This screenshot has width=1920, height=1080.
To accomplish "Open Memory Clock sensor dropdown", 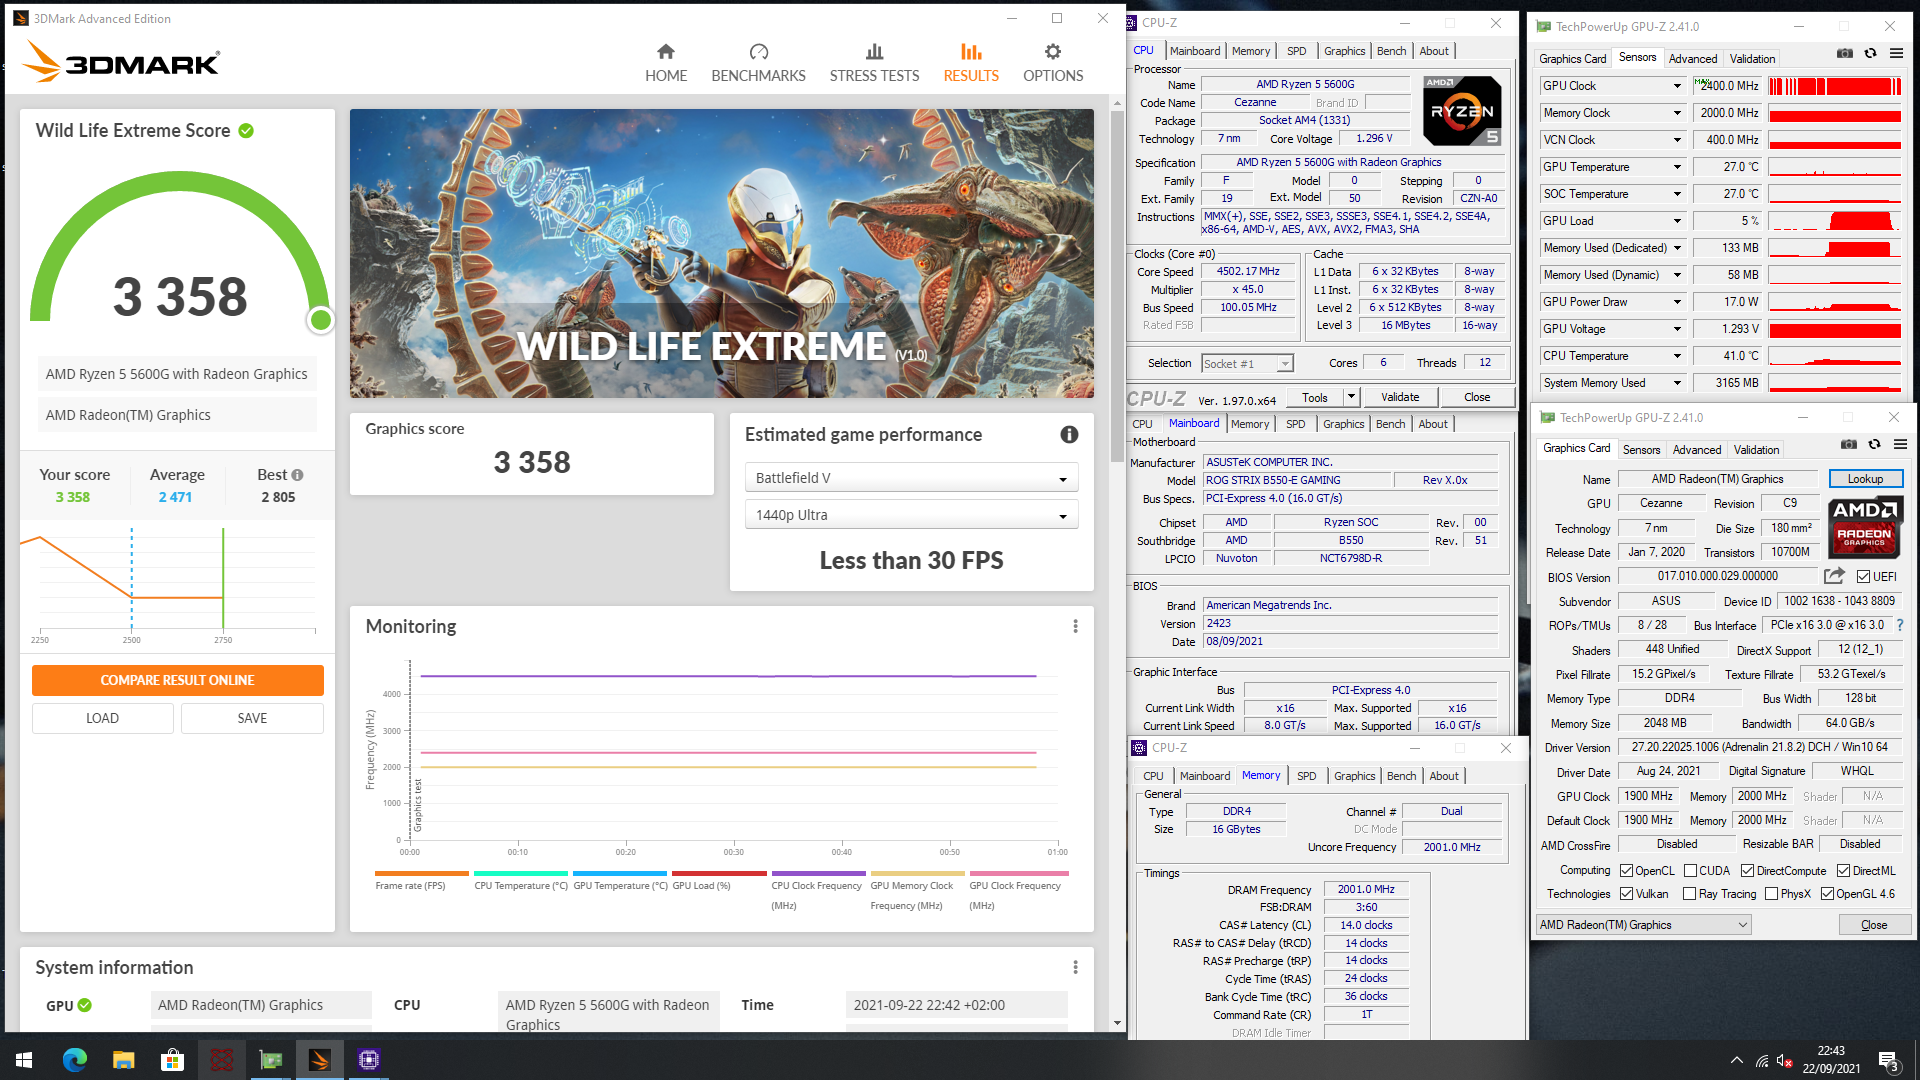I will tap(1677, 113).
